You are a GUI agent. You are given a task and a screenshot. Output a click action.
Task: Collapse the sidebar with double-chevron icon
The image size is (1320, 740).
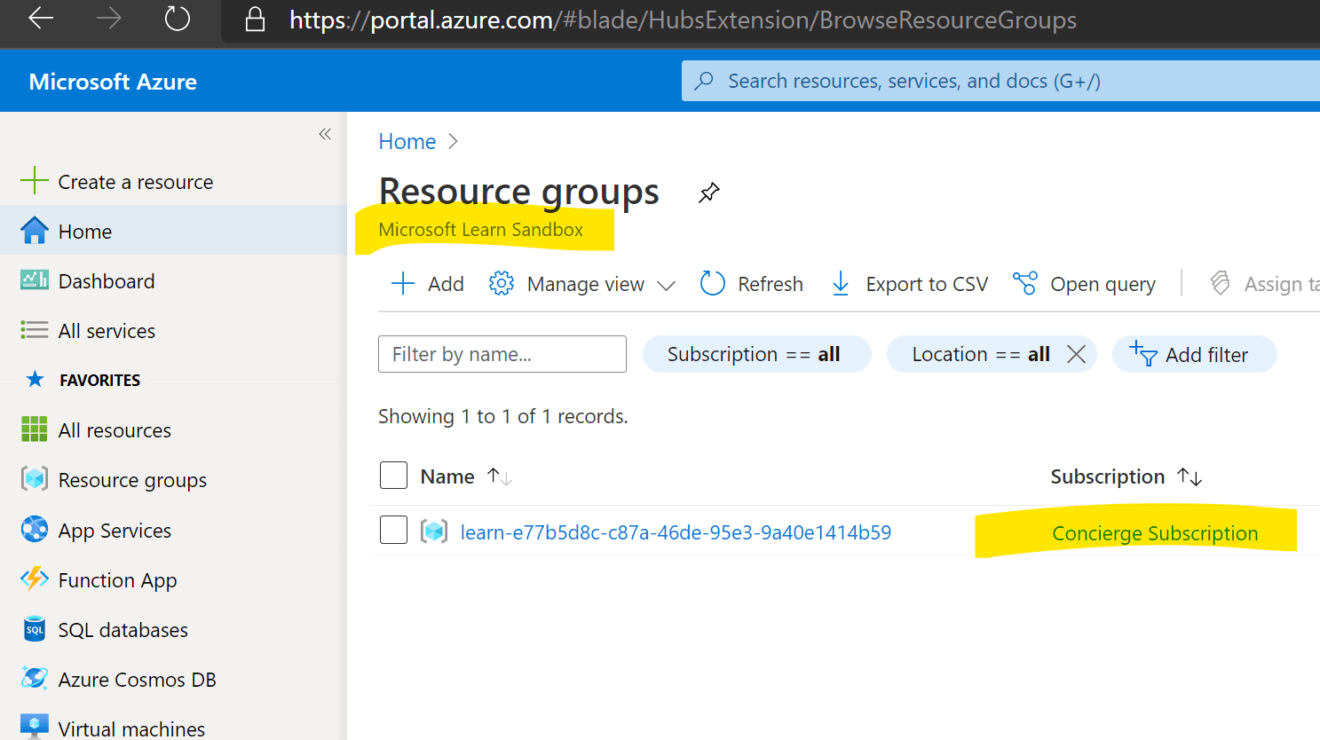tap(325, 134)
